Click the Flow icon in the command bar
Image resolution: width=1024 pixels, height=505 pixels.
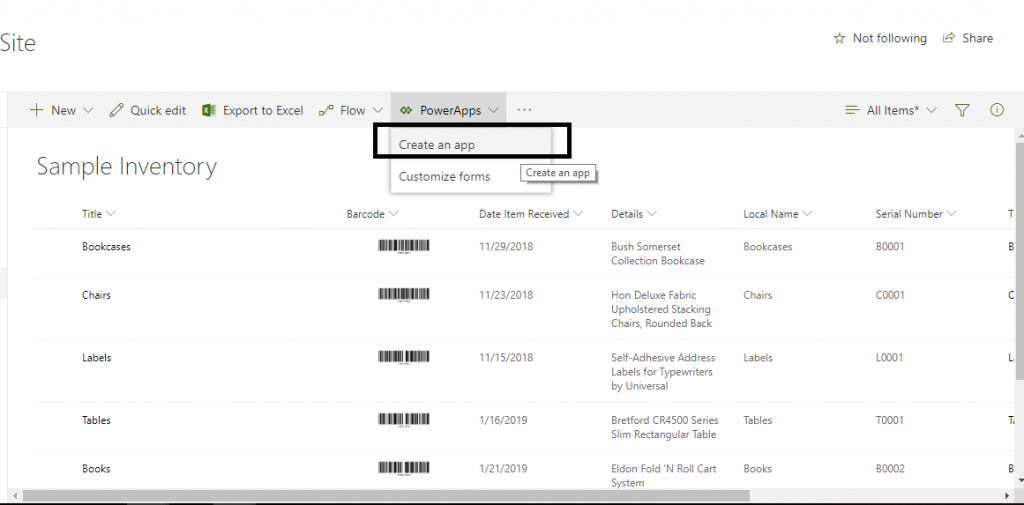click(x=326, y=110)
